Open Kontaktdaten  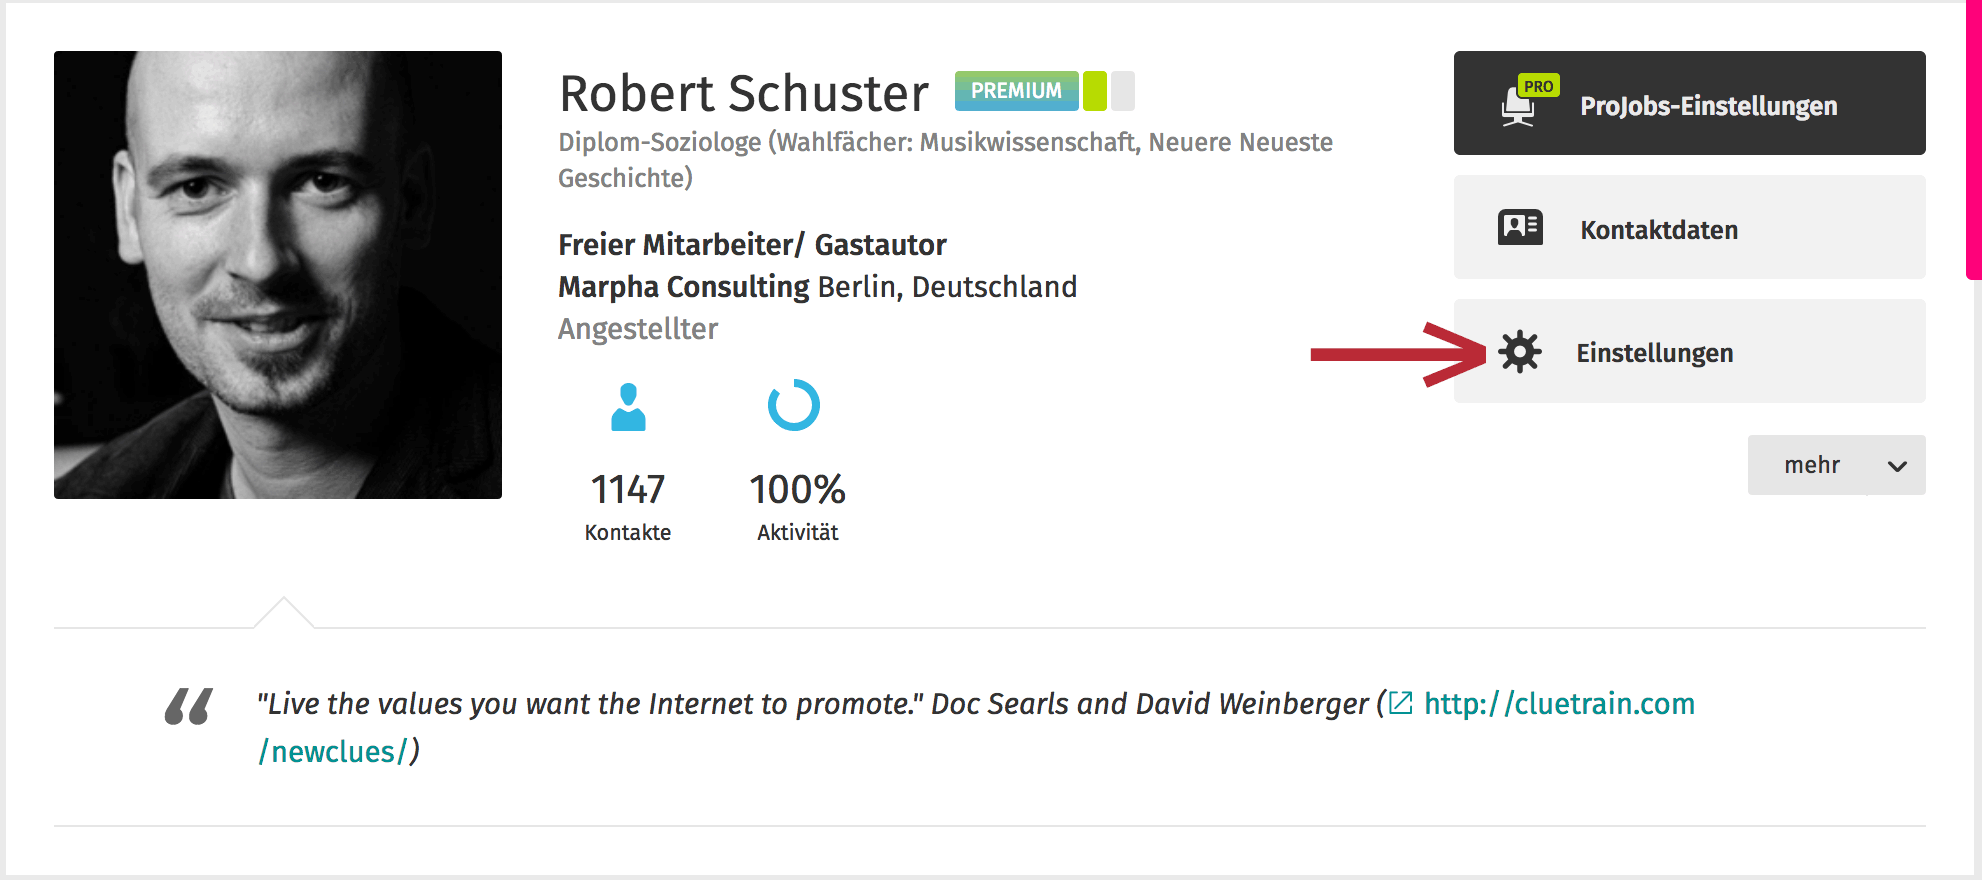(x=1690, y=227)
